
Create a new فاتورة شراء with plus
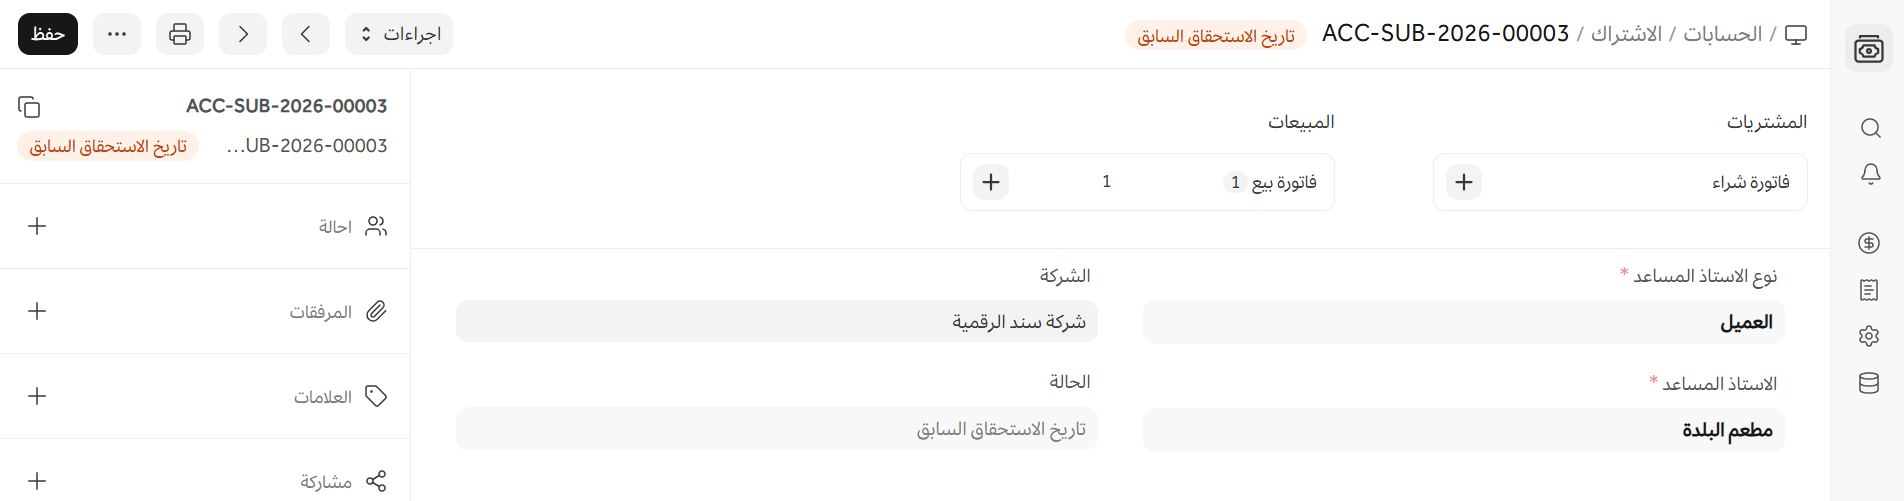tap(1464, 182)
